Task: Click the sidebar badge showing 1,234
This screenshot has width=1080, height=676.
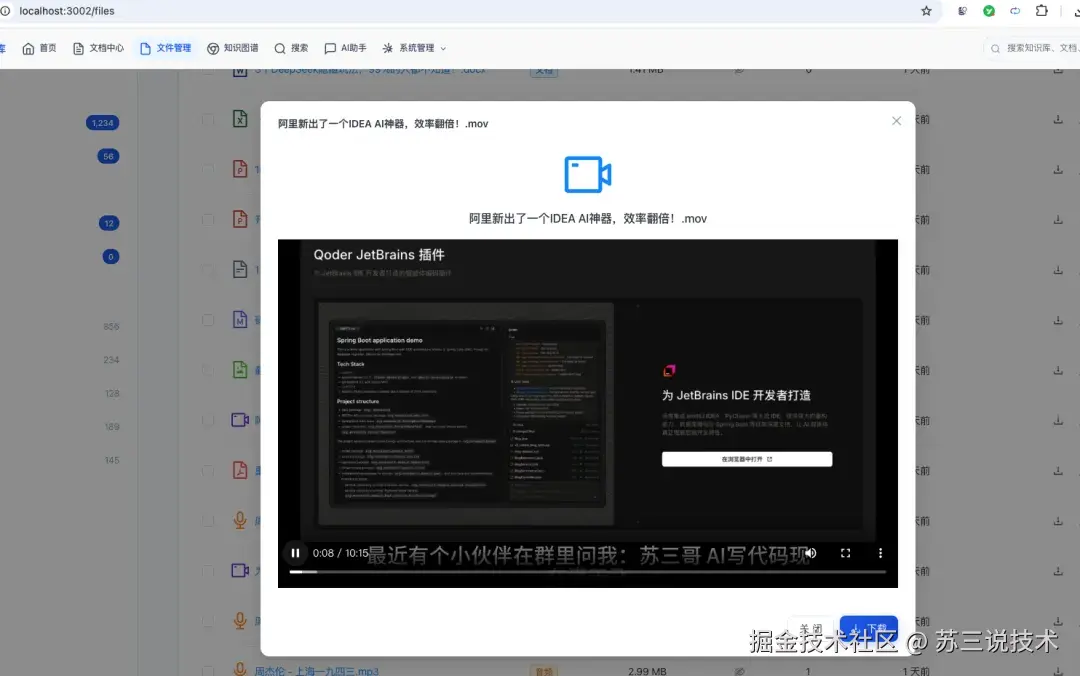Action: pos(102,123)
